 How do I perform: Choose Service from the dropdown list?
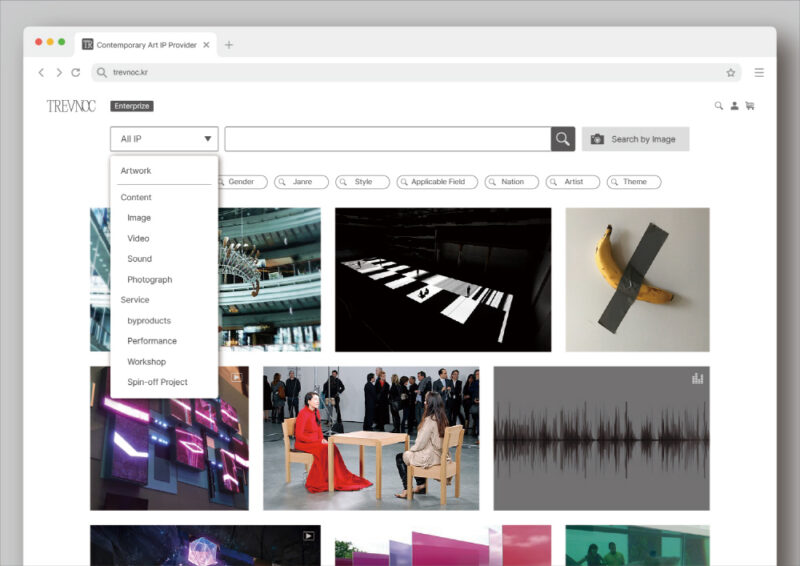click(x=135, y=300)
